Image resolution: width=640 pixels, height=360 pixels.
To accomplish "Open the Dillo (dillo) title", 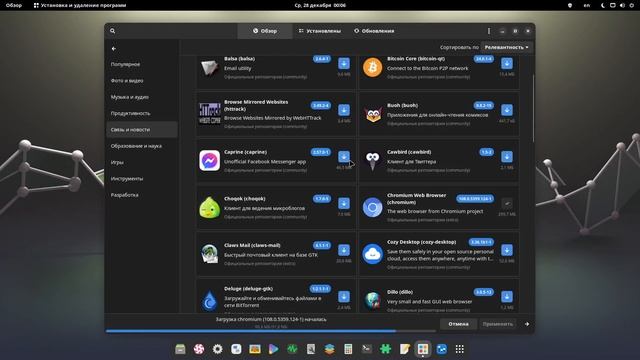I will (x=400, y=292).
